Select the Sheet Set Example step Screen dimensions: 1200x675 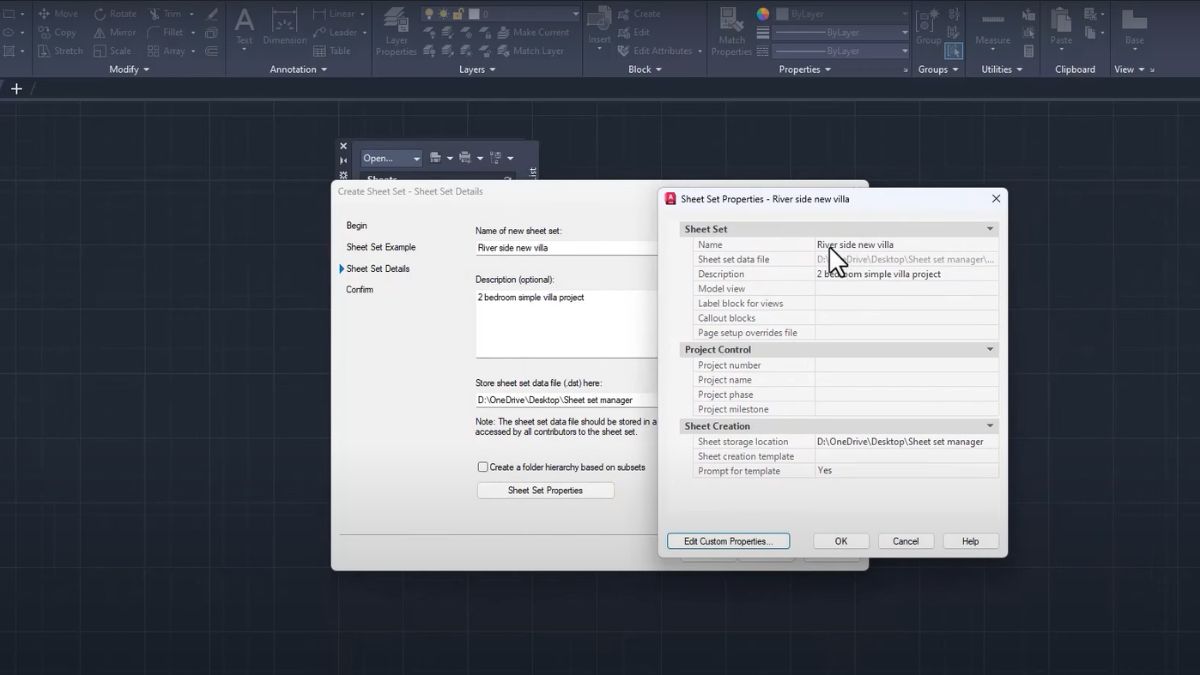click(381, 247)
